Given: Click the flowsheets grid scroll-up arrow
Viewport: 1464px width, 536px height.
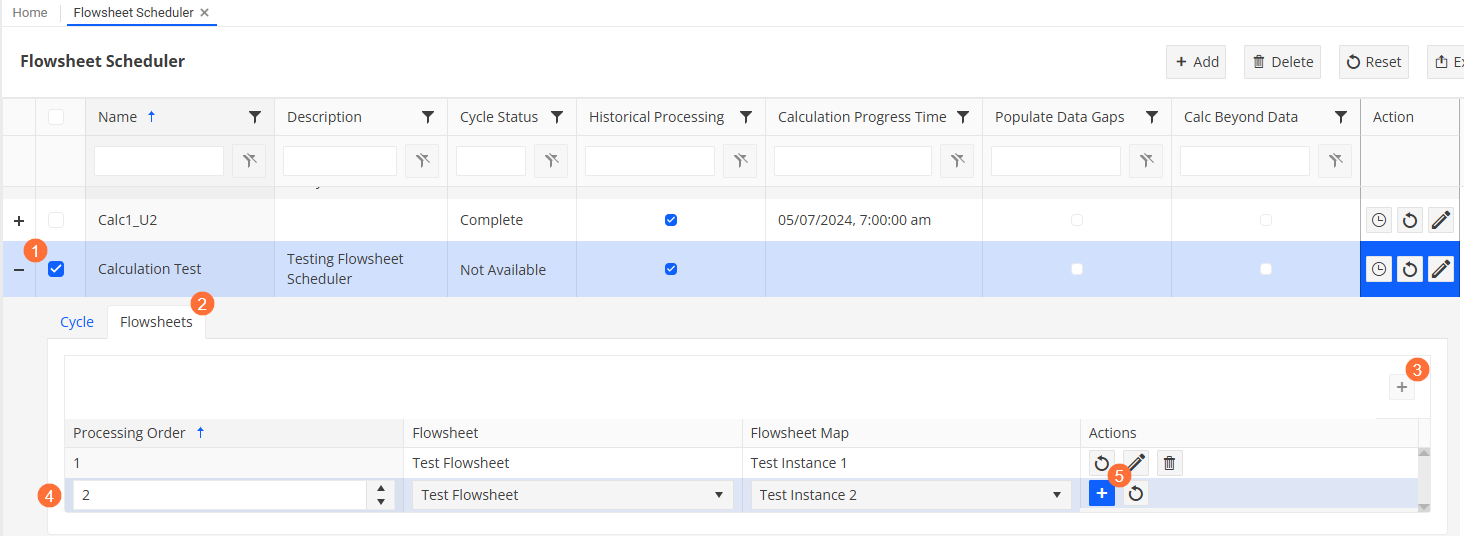Looking at the screenshot, I should tap(1424, 453).
